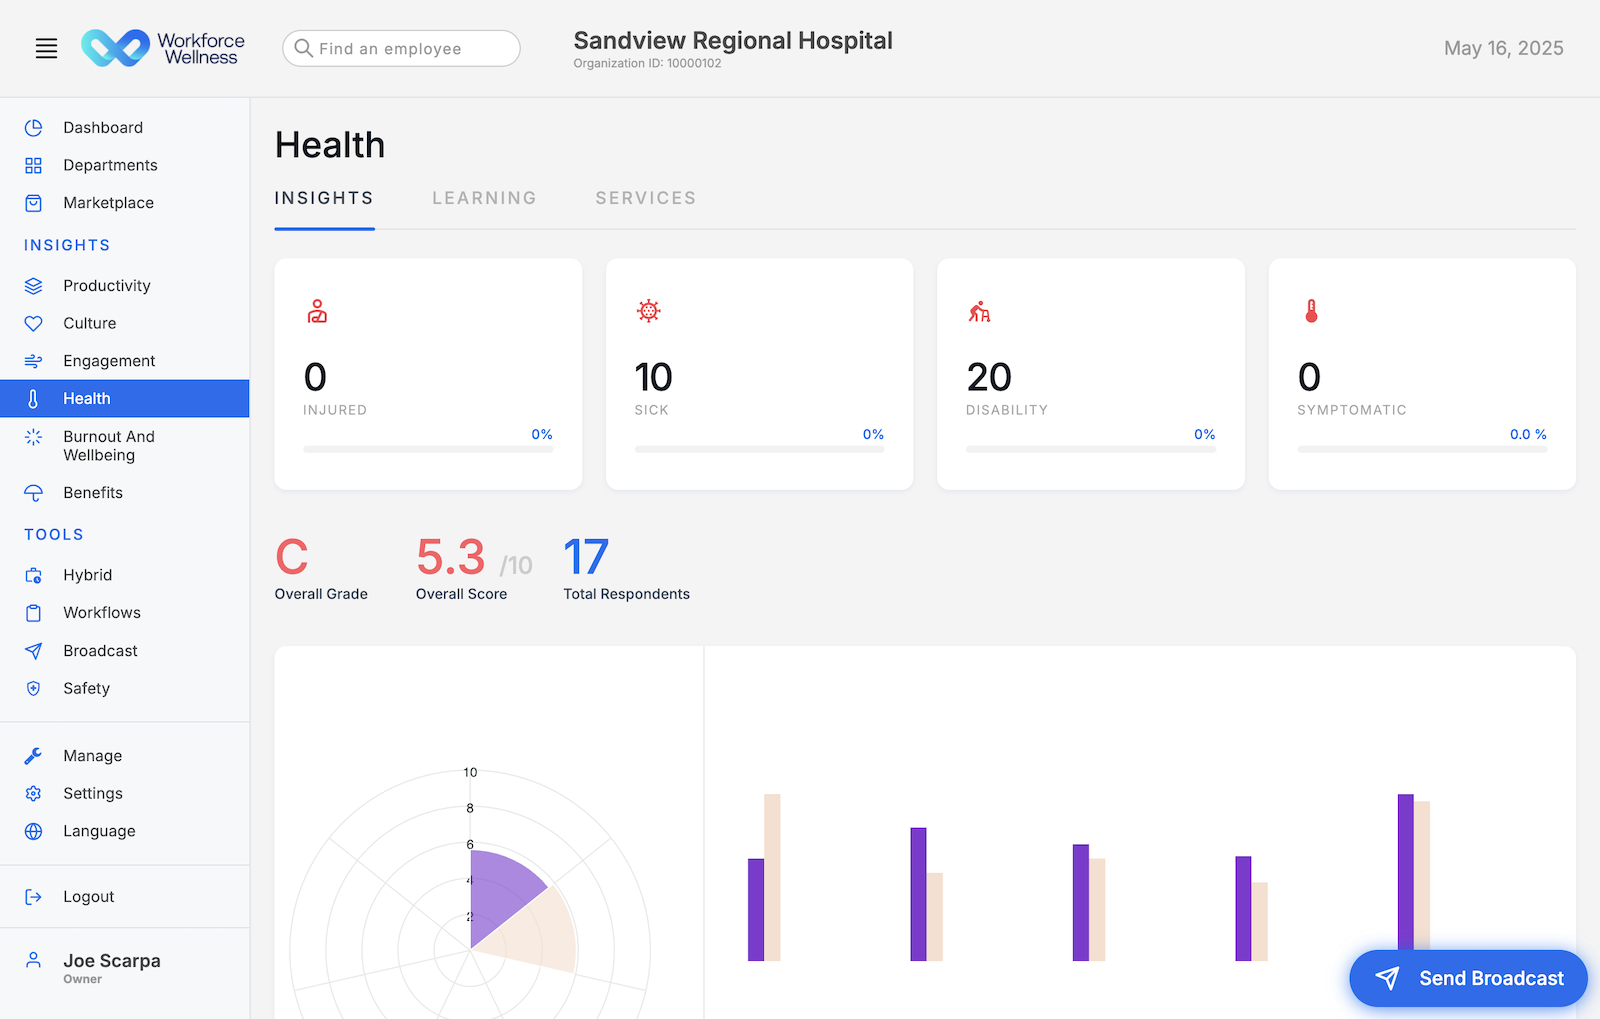Click the Sick progress bar
The image size is (1600, 1019).
760,448
